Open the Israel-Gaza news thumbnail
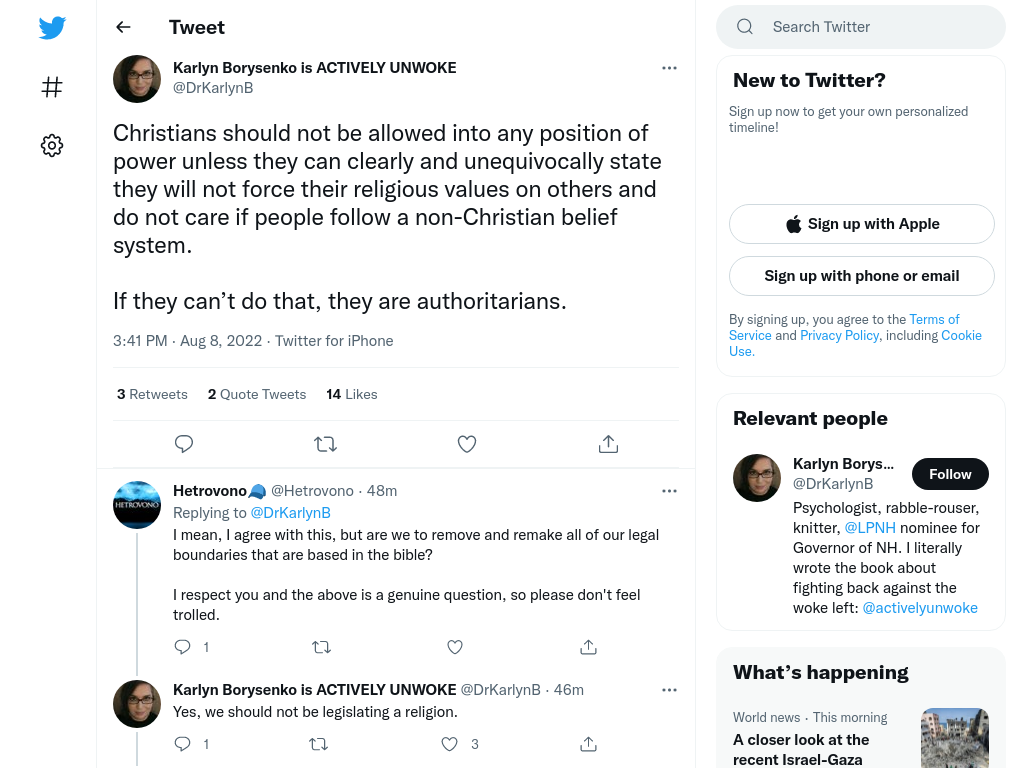The image size is (1024, 768). (x=955, y=738)
